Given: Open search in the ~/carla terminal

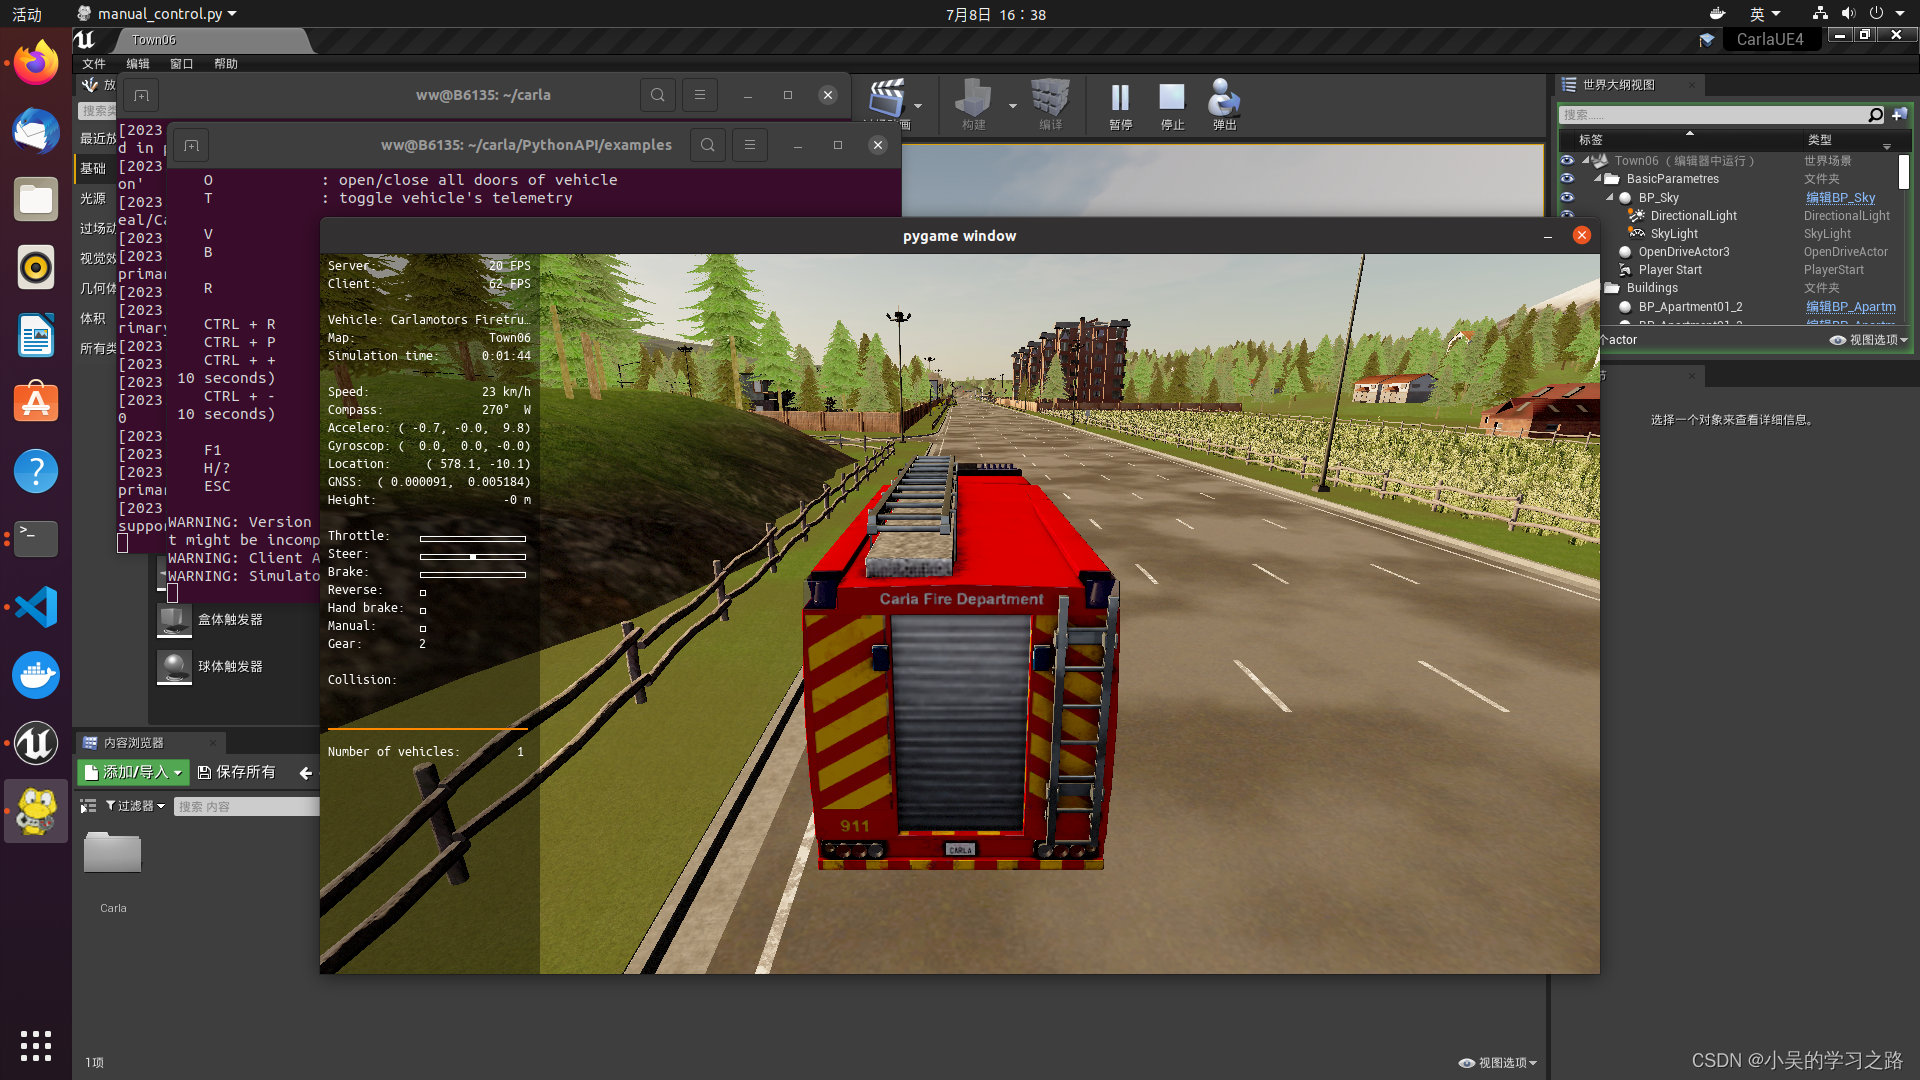Looking at the screenshot, I should [657, 96].
